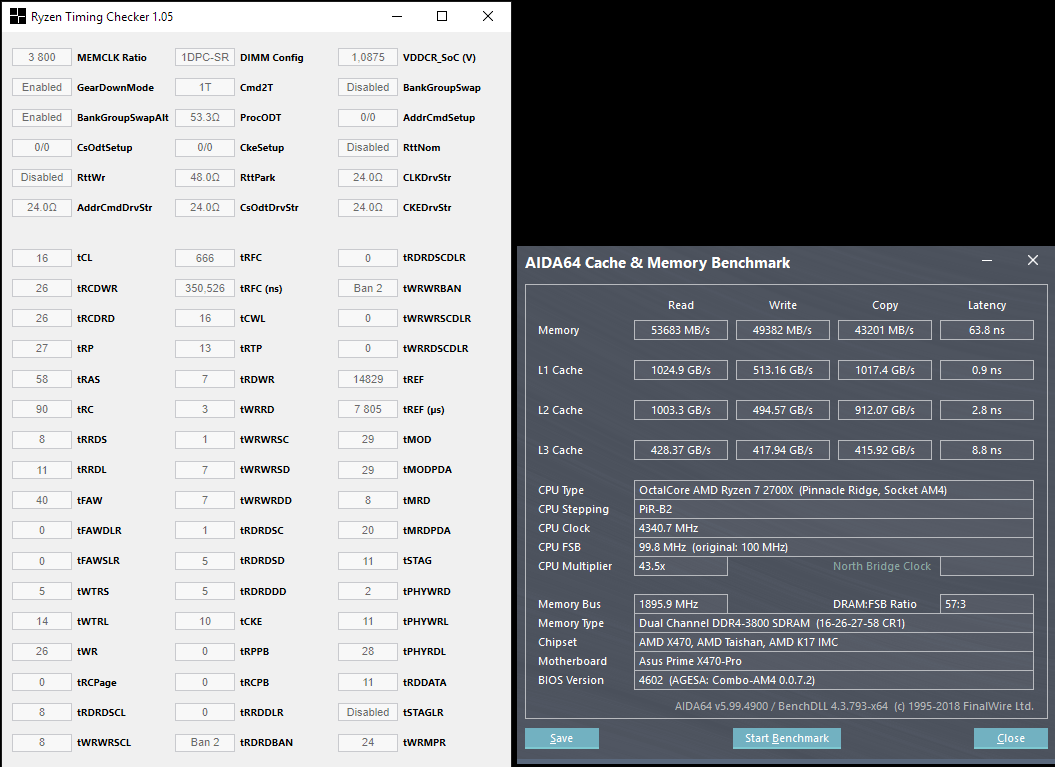Image resolution: width=1055 pixels, height=767 pixels.
Task: Click the Close button in AIDA64 benchmark
Action: [1010, 738]
